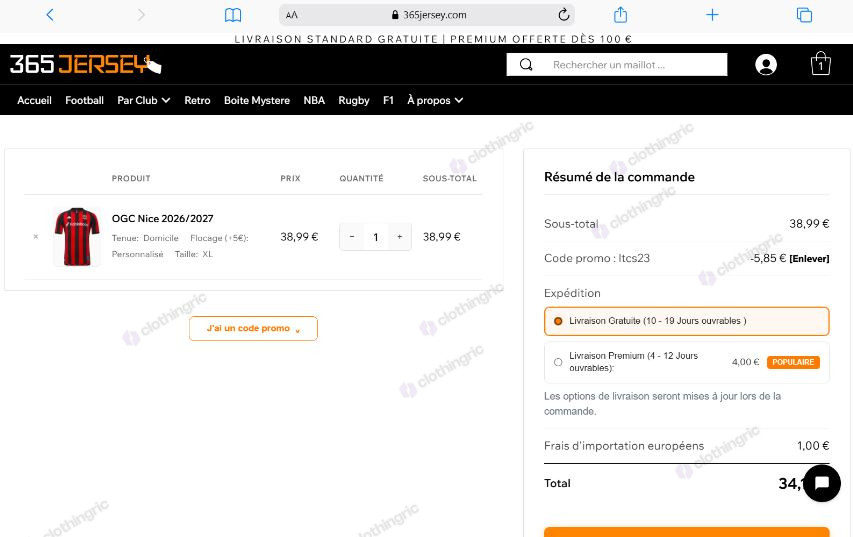Click the search magnifier icon
853x537 pixels.
(x=526, y=65)
